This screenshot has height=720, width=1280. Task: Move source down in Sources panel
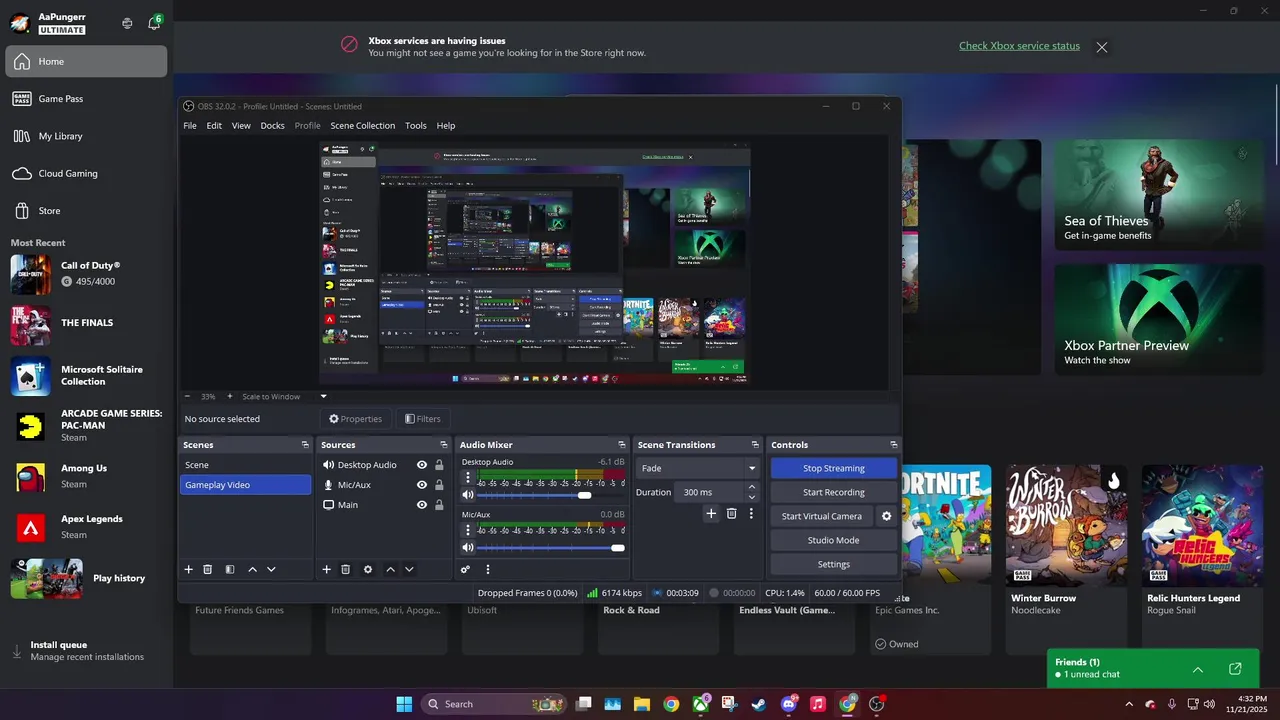pos(409,569)
